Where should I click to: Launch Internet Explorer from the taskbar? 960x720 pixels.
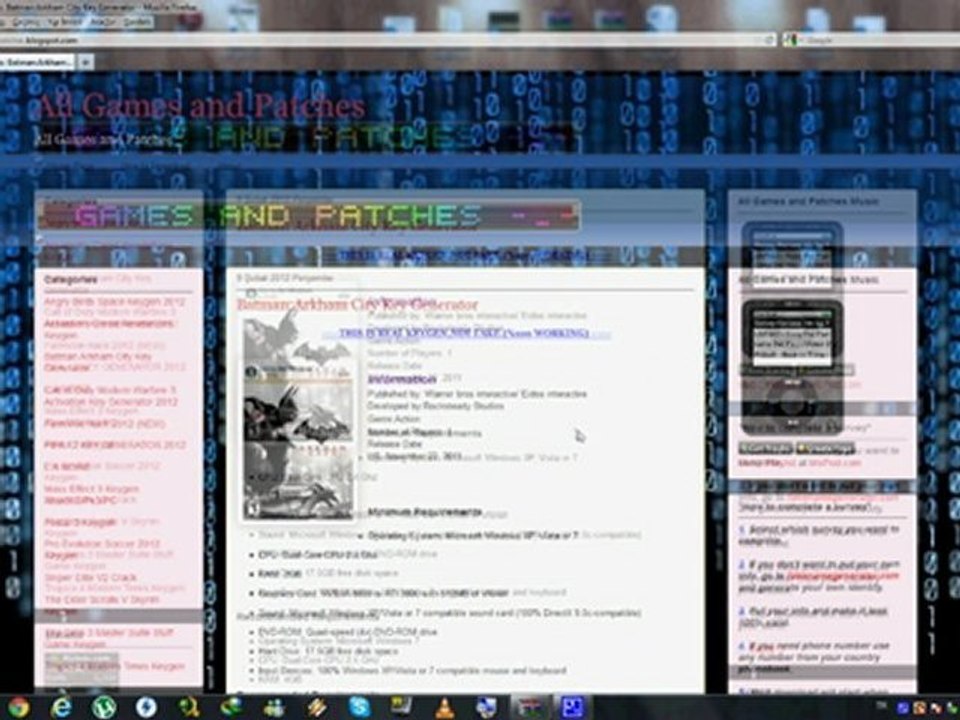click(x=61, y=707)
